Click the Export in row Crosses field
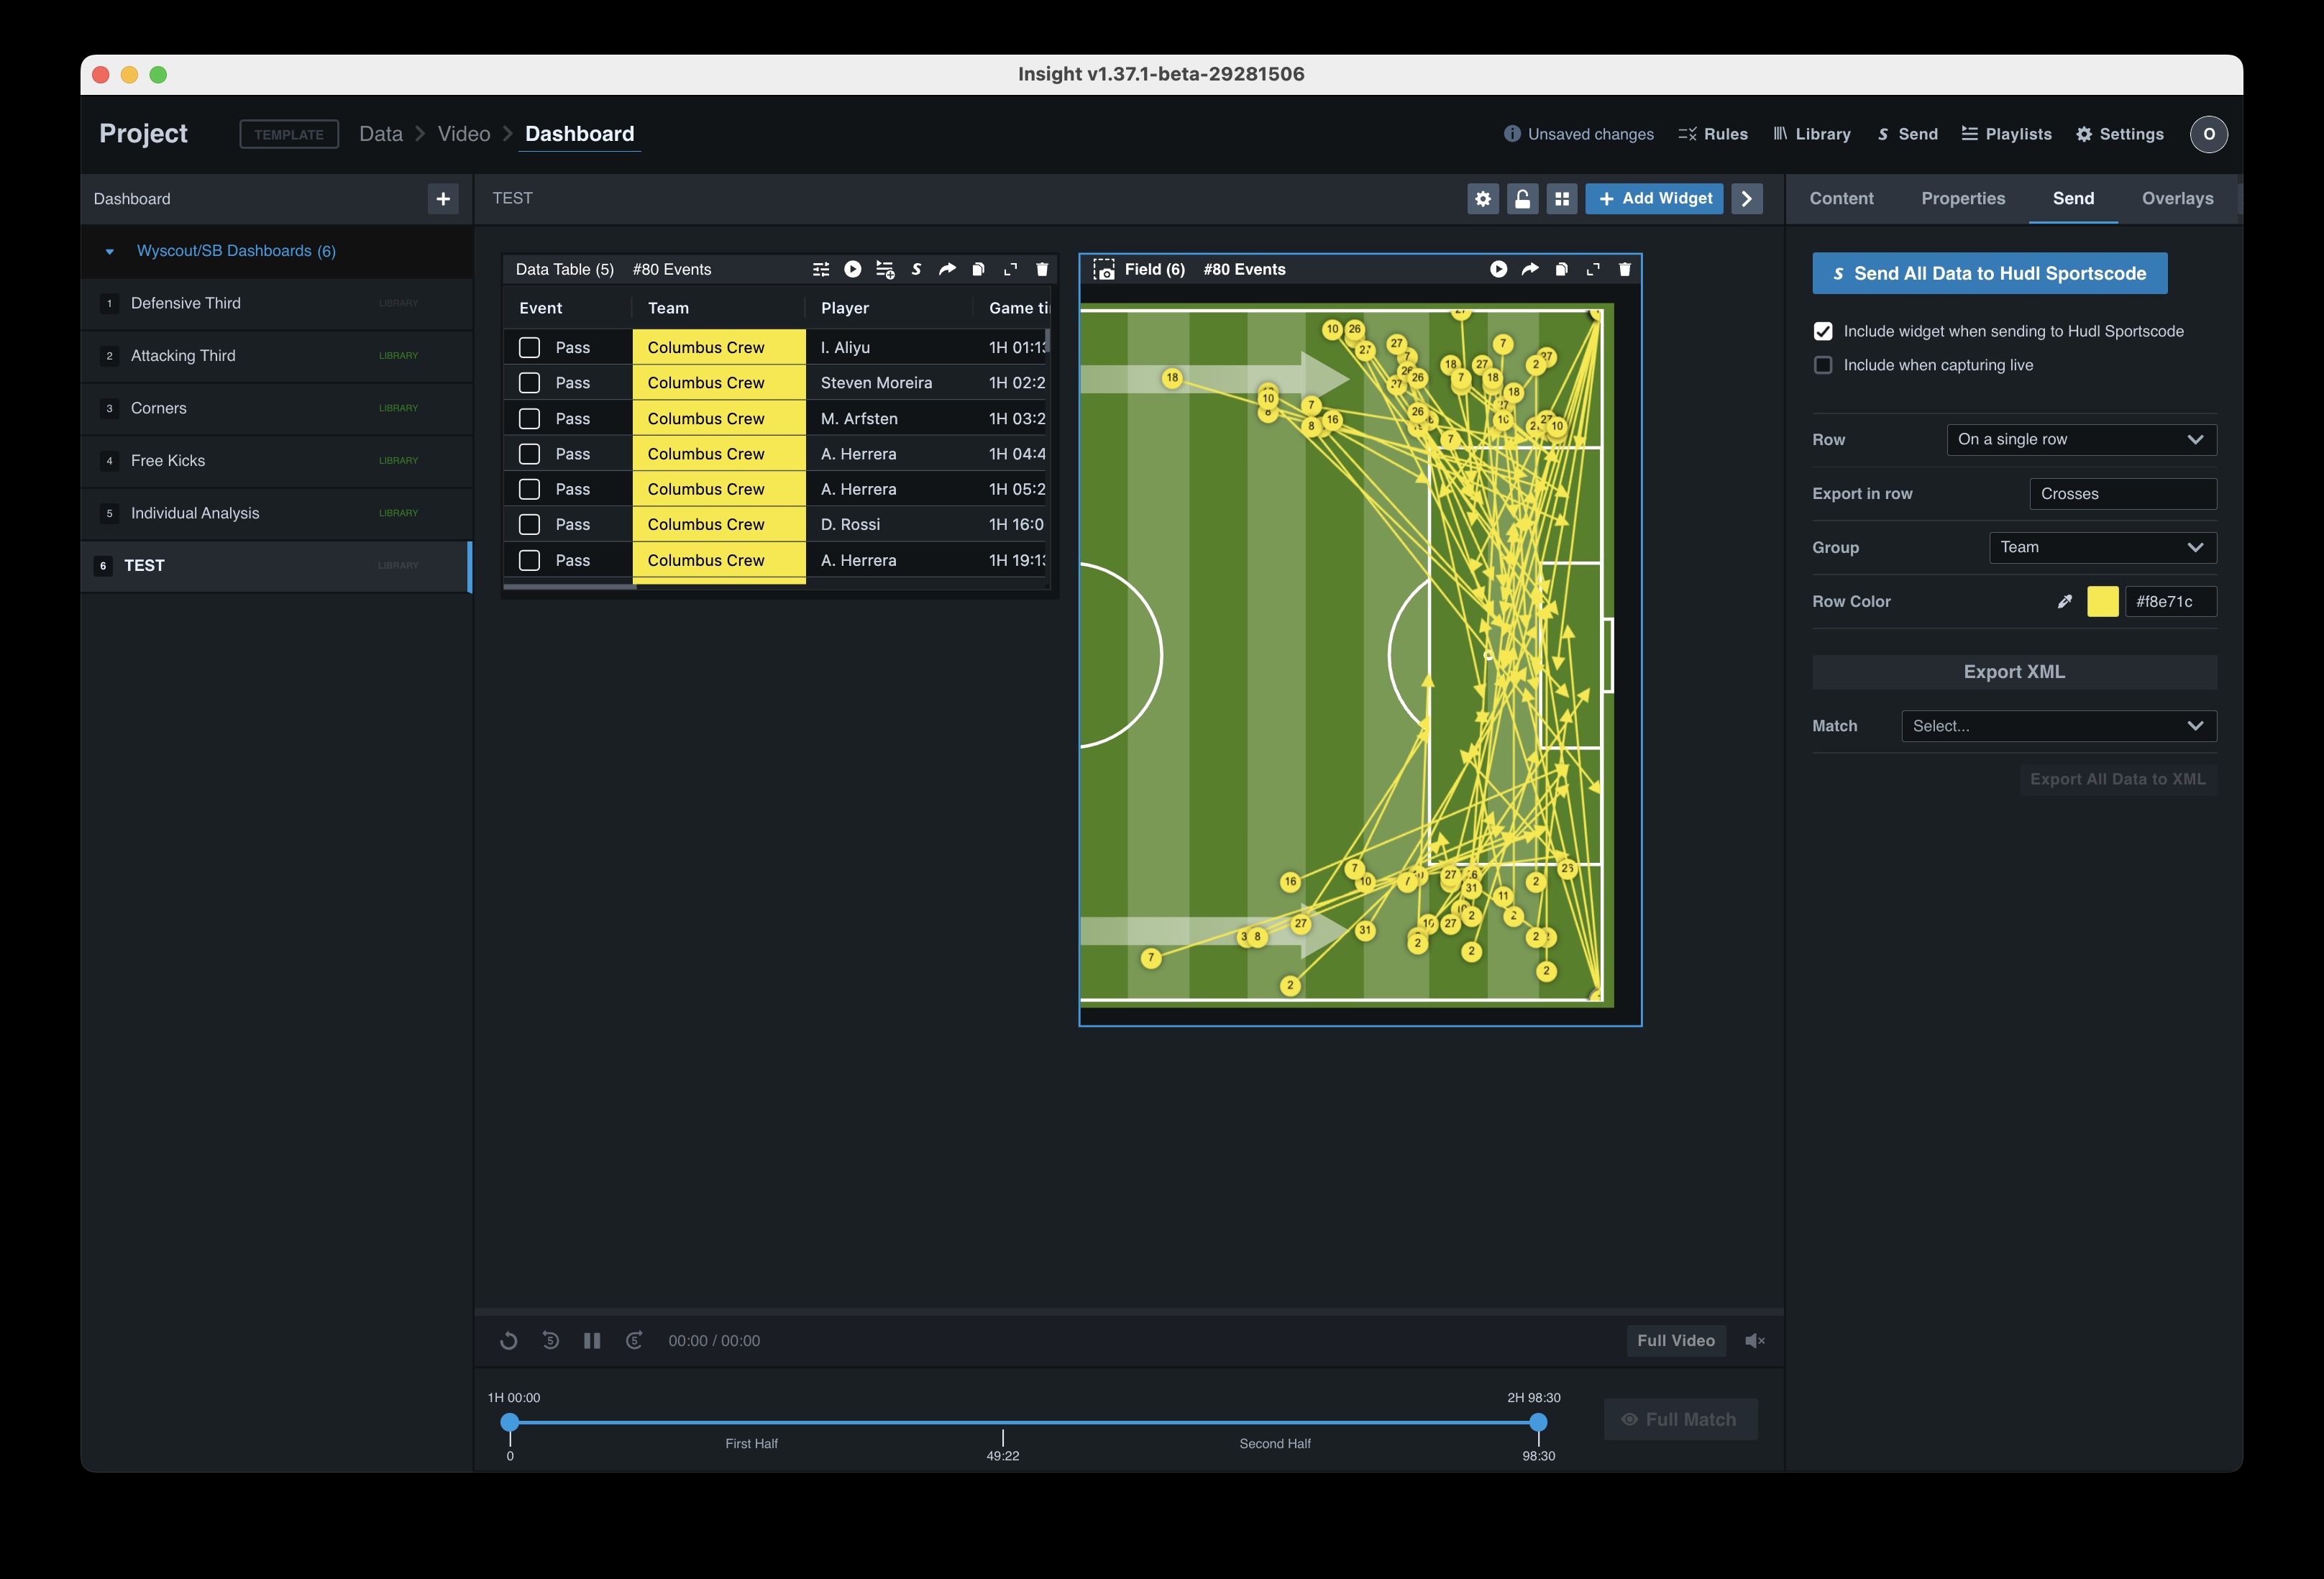Image resolution: width=2324 pixels, height=1579 pixels. 2122,493
